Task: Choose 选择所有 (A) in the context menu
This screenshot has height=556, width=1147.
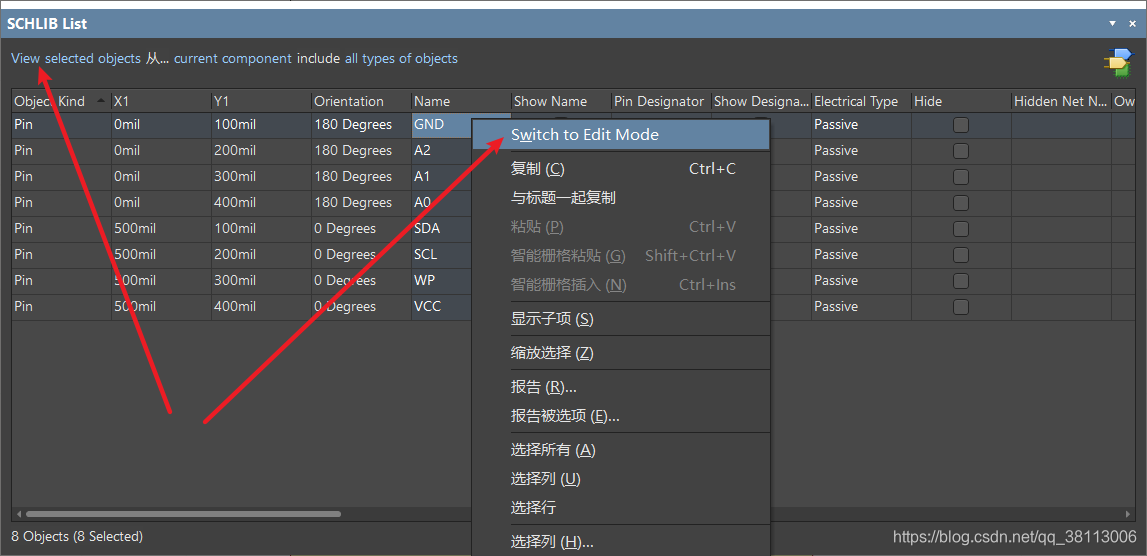Action: tap(553, 450)
